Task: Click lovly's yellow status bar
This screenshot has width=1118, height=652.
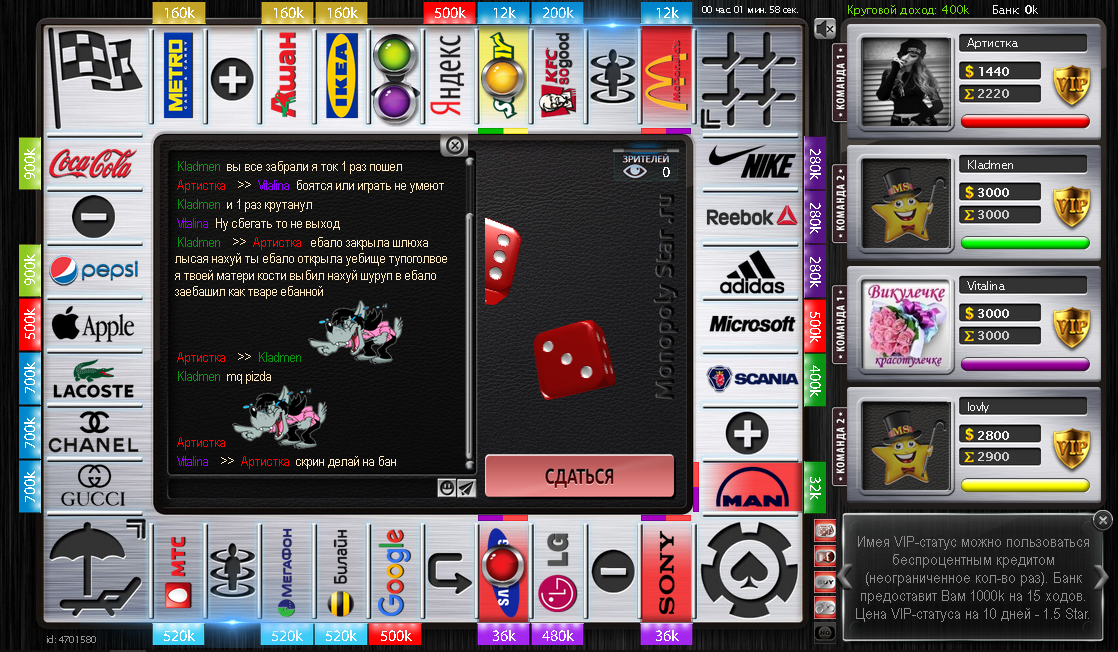Action: click(x=1025, y=485)
